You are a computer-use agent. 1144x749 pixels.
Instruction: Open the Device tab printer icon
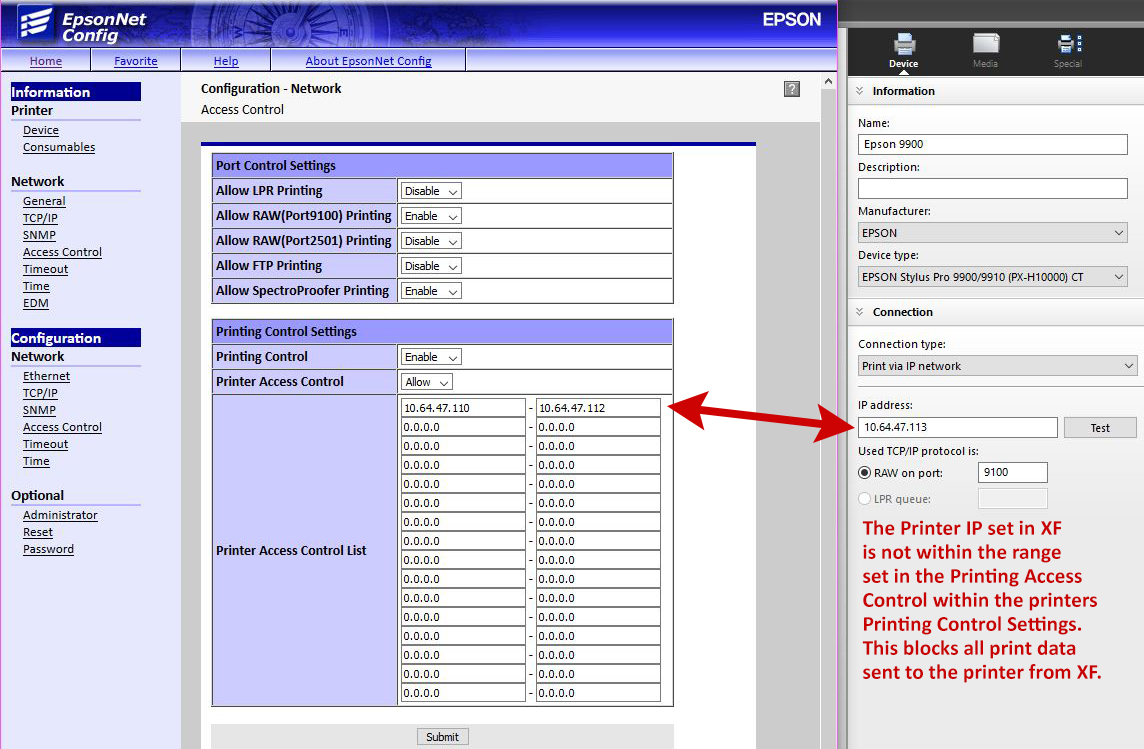[x=904, y=44]
